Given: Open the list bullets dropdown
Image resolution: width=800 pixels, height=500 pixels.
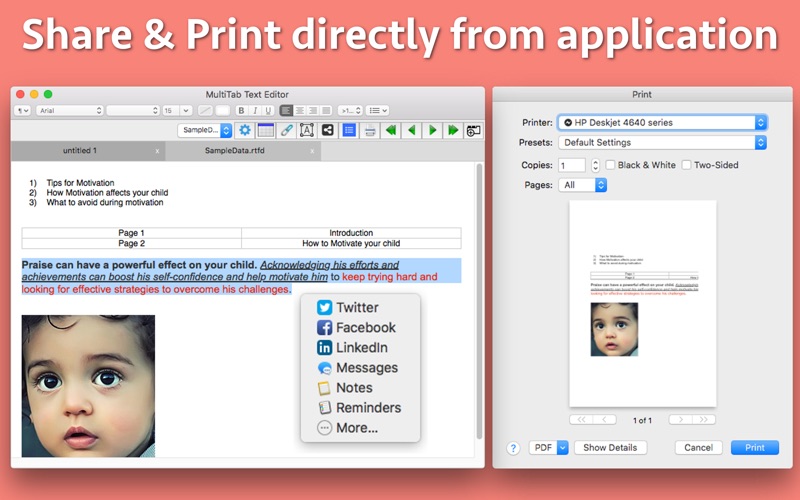Looking at the screenshot, I should (378, 110).
